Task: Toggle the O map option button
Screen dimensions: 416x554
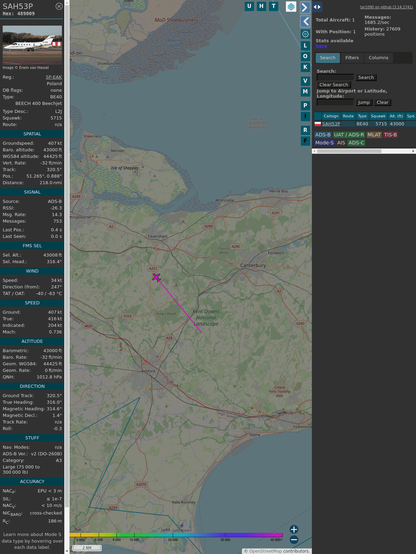Action: point(305,56)
